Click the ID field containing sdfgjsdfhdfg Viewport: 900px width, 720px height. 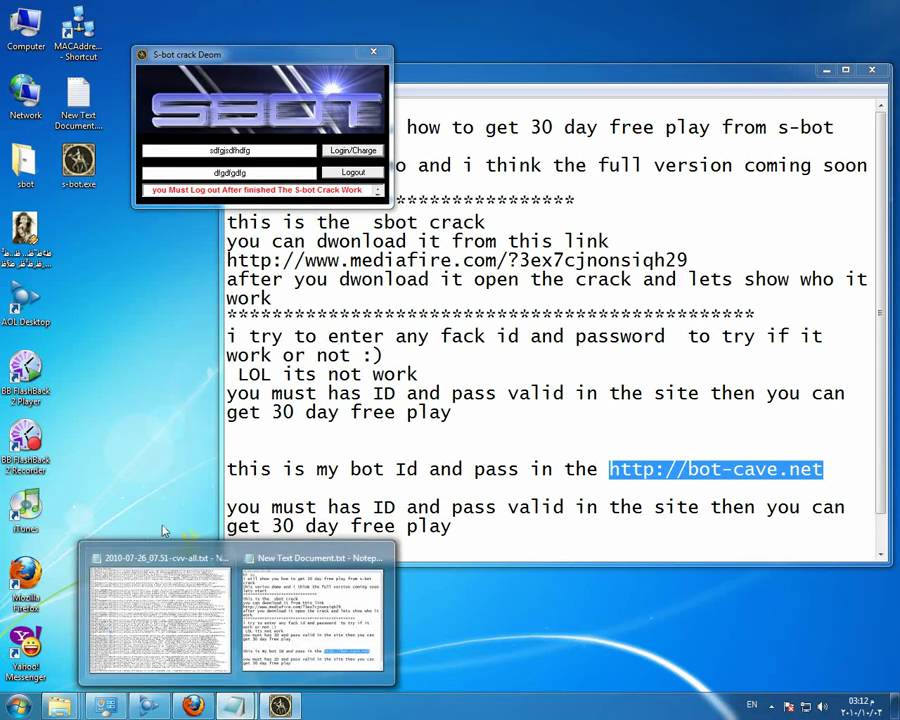pos(229,150)
